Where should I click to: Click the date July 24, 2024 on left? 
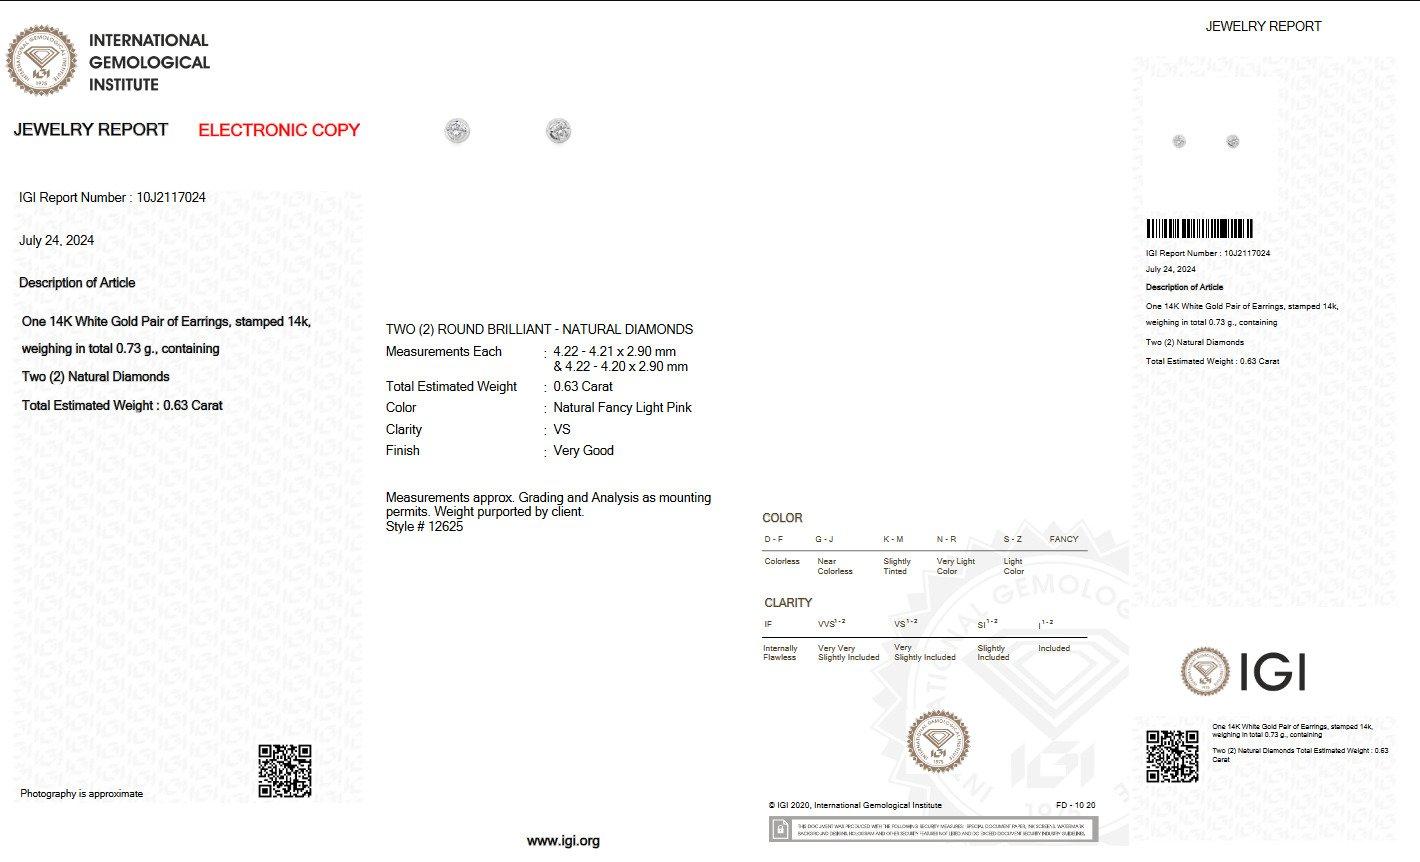coord(57,240)
